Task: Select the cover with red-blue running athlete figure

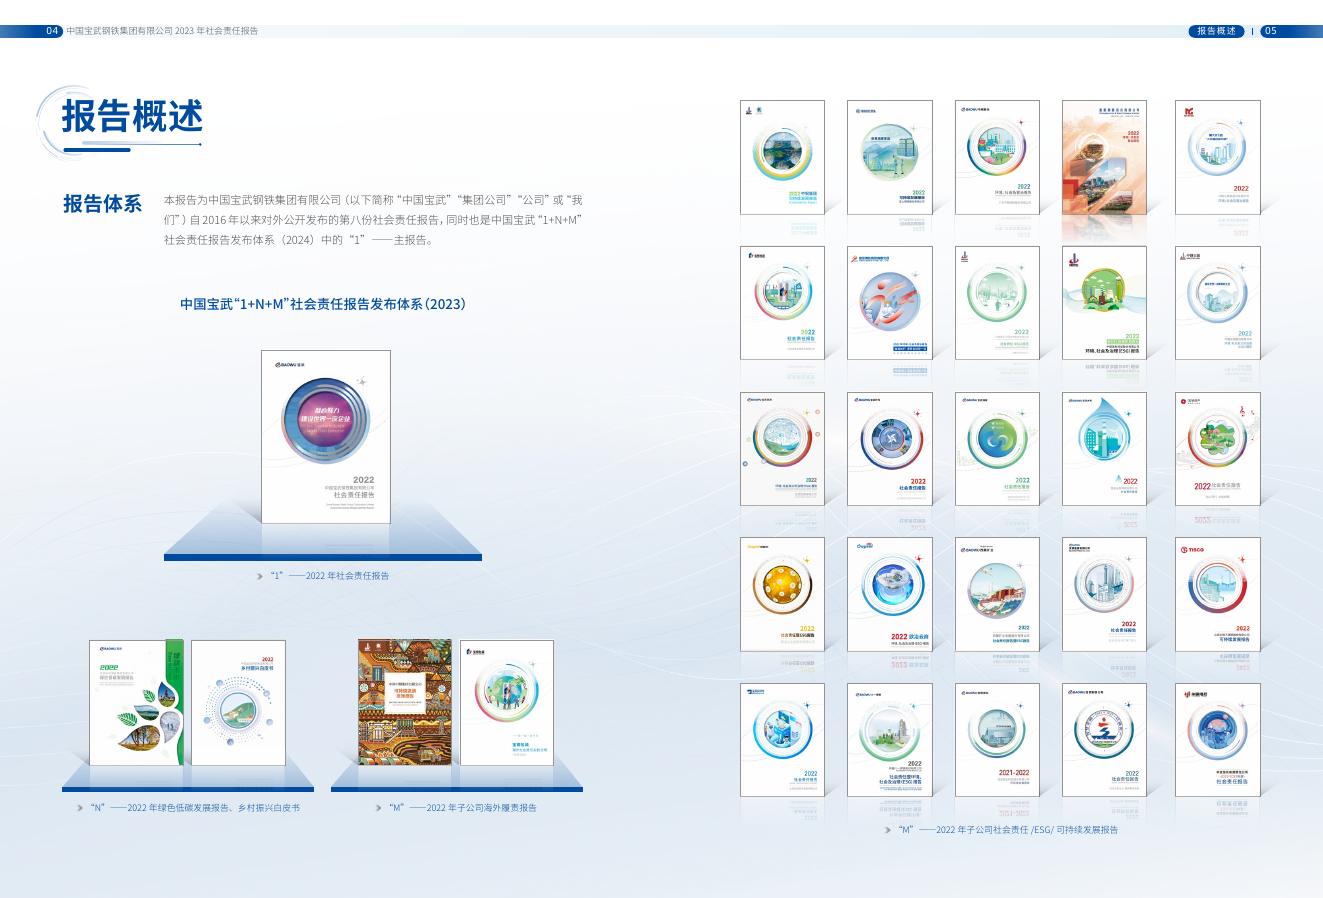Action: tap(890, 303)
